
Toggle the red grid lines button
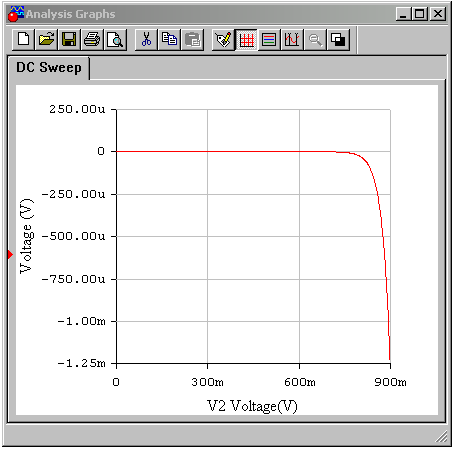click(246, 40)
